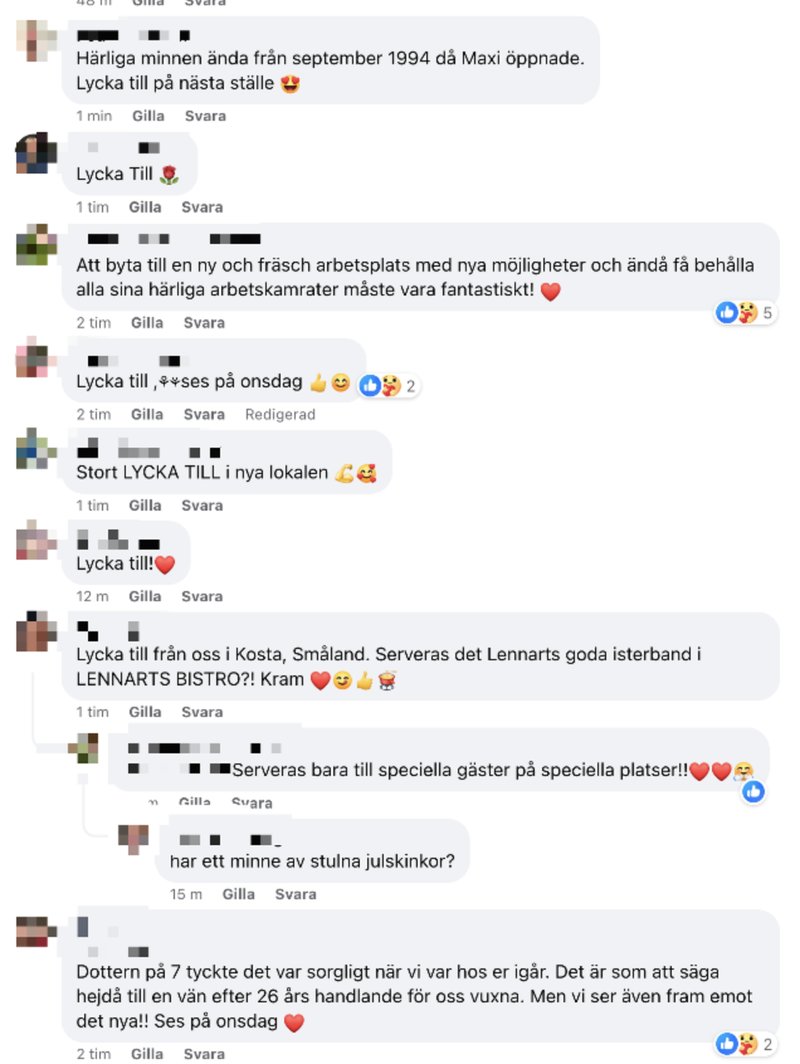Screen dimensions: 800x1064
Task: Open '1 tim' timestamp on Kosta comment
Action: [x=92, y=712]
